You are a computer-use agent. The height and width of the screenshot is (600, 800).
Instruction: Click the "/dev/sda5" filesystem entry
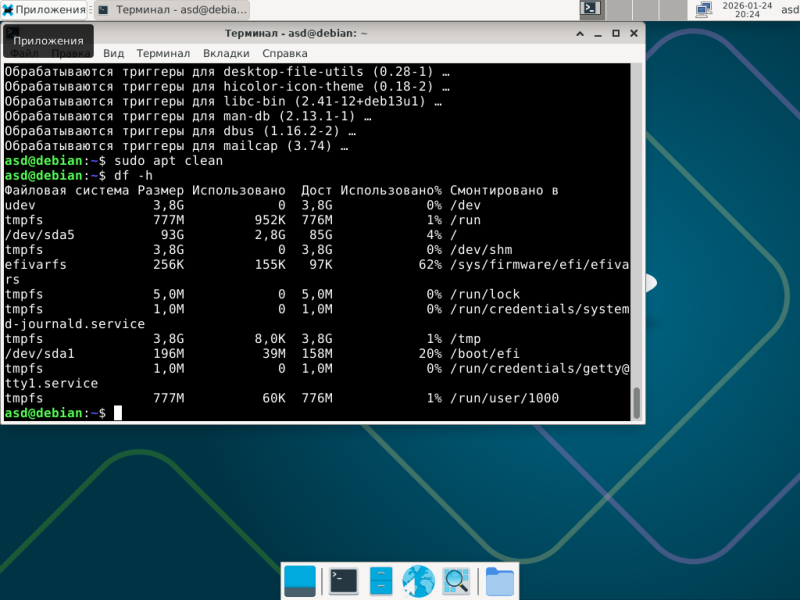39,235
